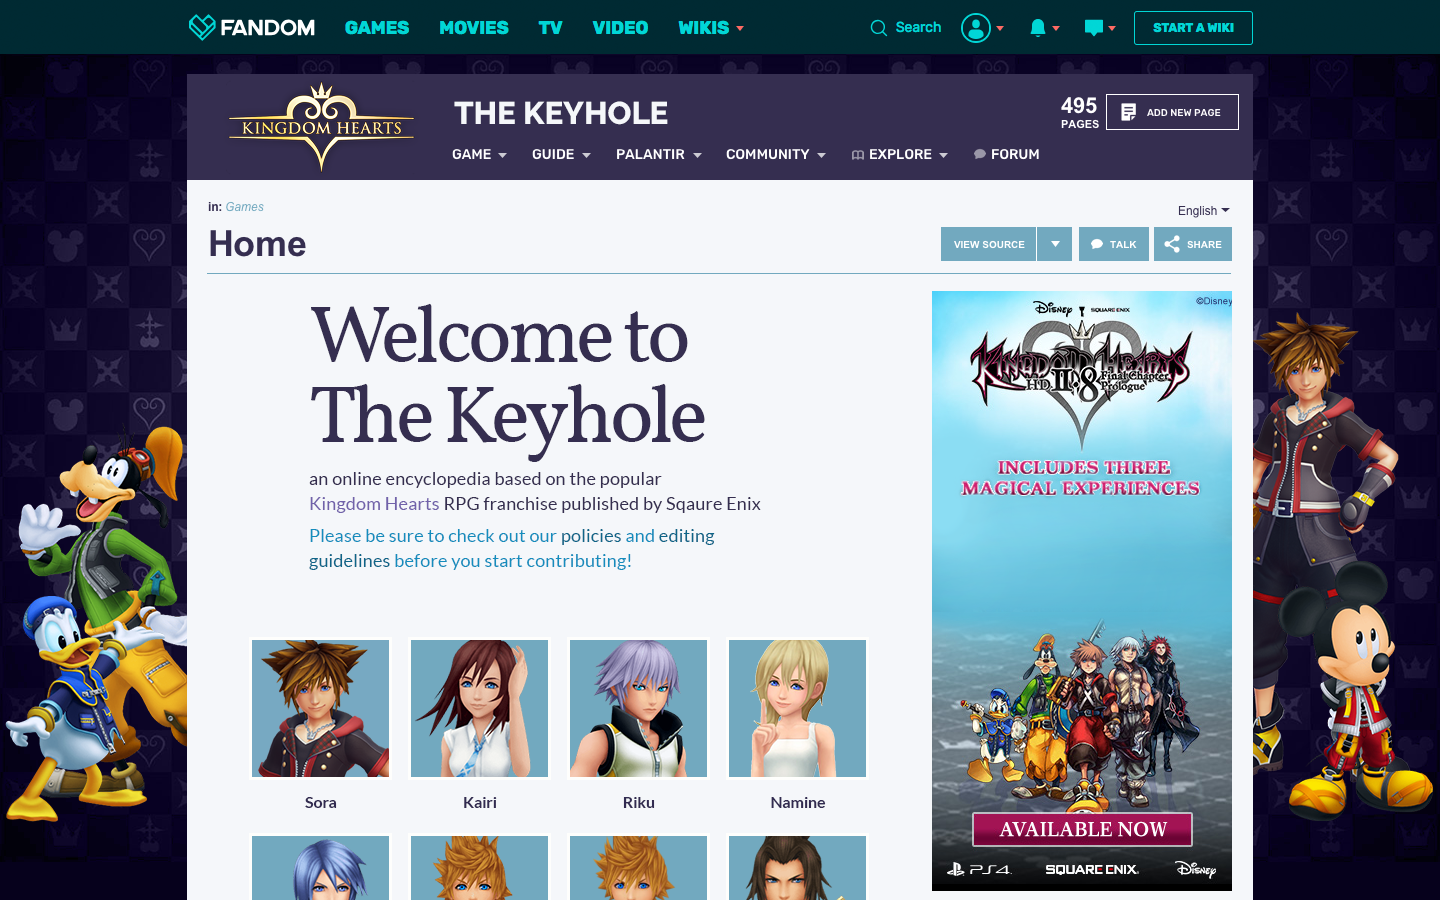Click The Keyhole wiki title
This screenshot has height=900, width=1440.
coord(561,113)
